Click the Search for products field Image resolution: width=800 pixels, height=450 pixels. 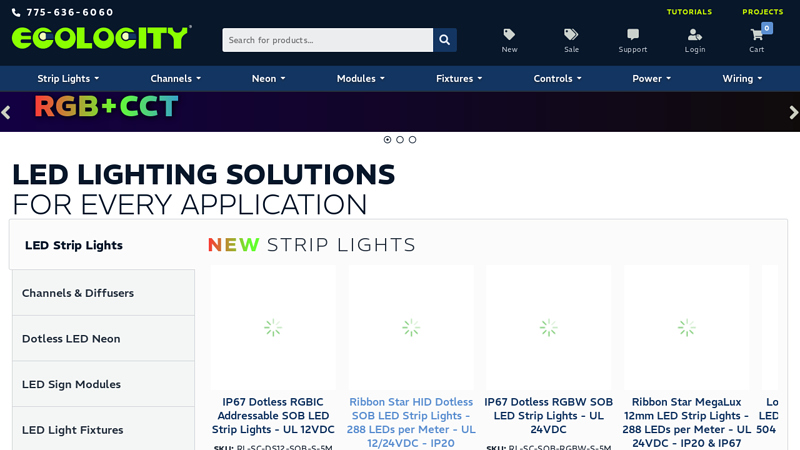pos(327,40)
